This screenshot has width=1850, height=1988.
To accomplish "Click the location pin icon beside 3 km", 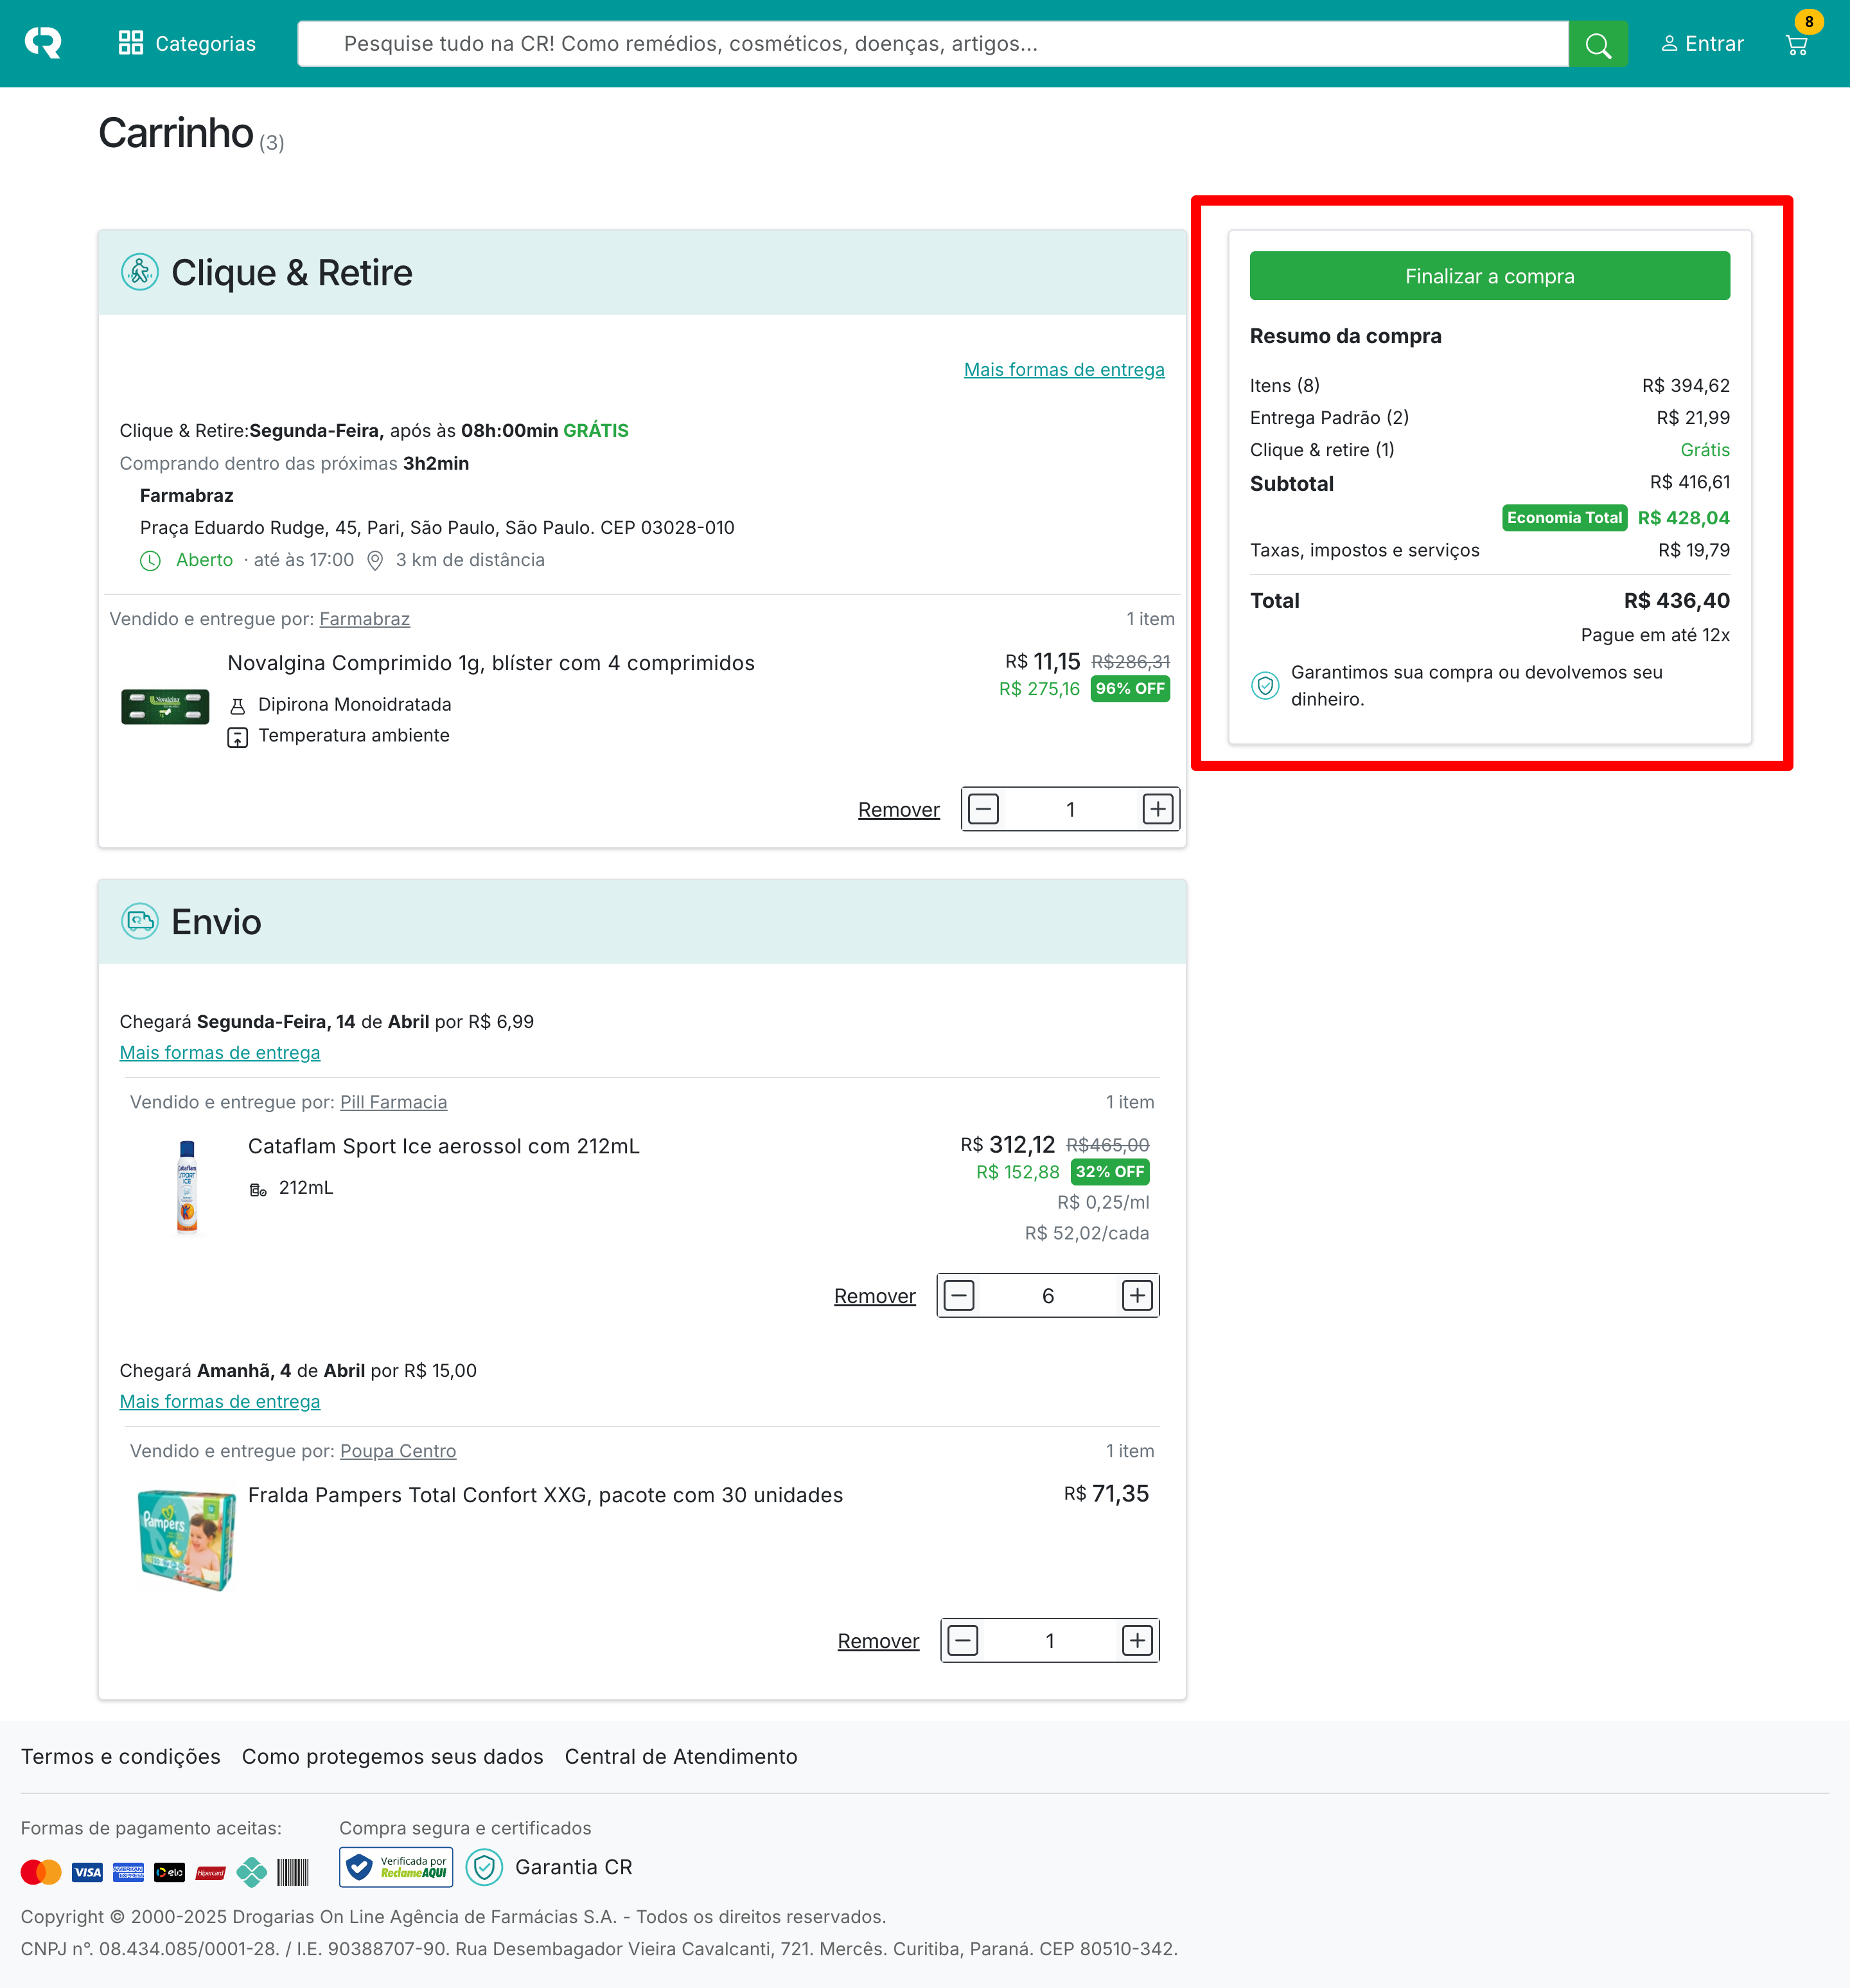I will coord(375,560).
